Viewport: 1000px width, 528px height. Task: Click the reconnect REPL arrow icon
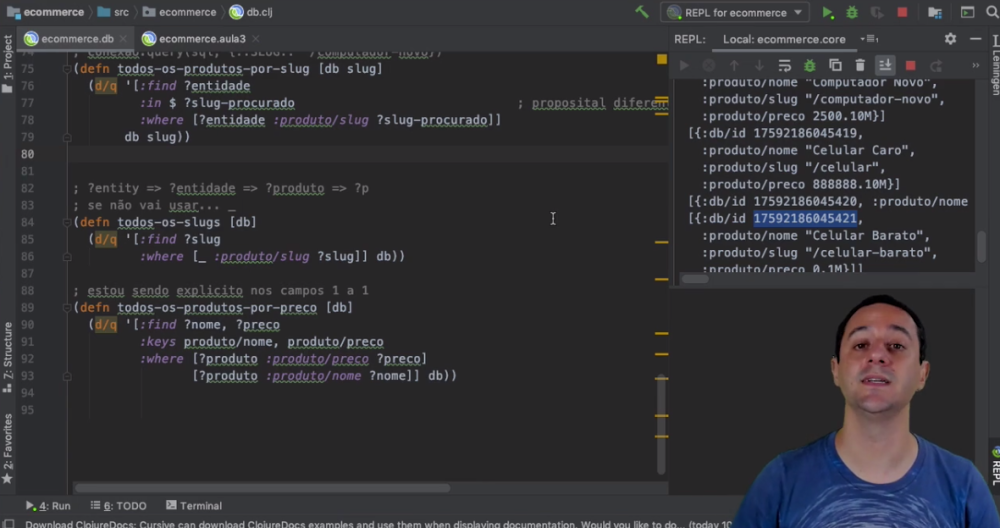(936, 65)
